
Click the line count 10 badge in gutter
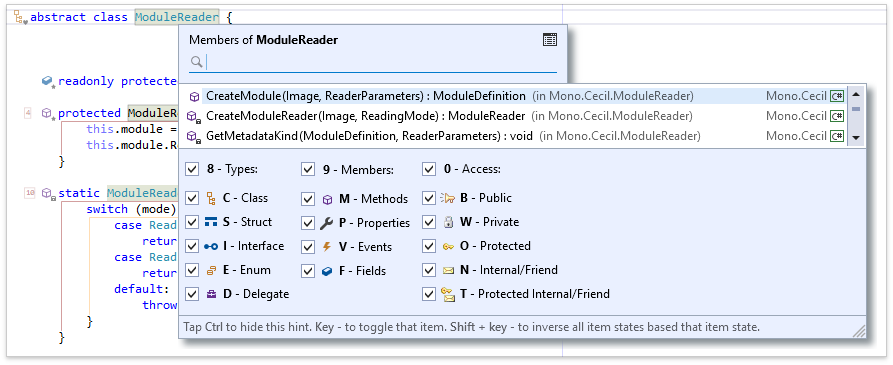tap(30, 193)
